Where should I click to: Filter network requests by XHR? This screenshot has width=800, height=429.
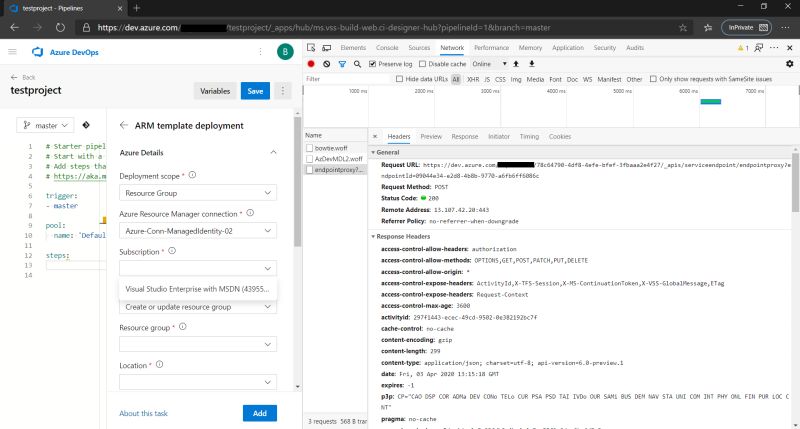(473, 79)
